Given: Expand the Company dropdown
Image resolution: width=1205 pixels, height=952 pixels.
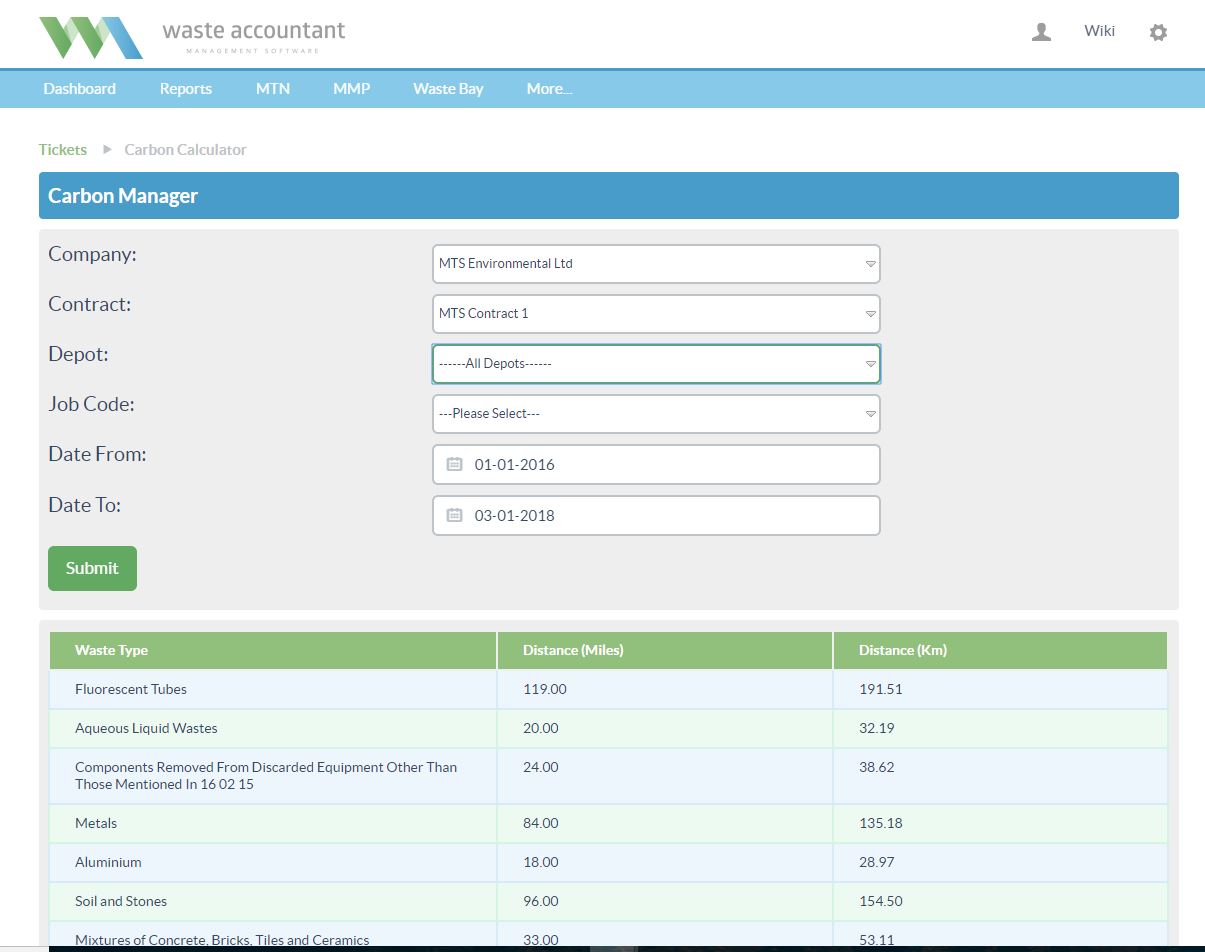Looking at the screenshot, I should pyautogui.click(x=656, y=264).
